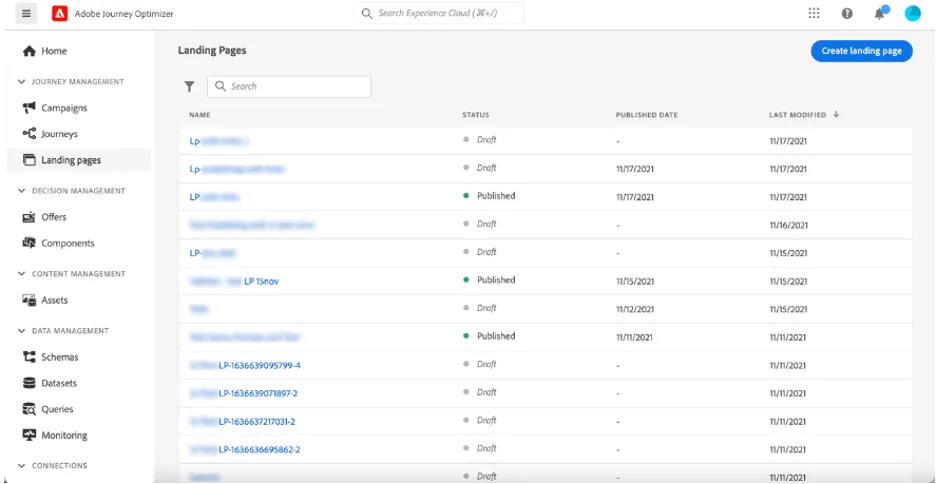Screen dimensions: 936x484
Task: Sort by Name column header
Action: [199, 115]
